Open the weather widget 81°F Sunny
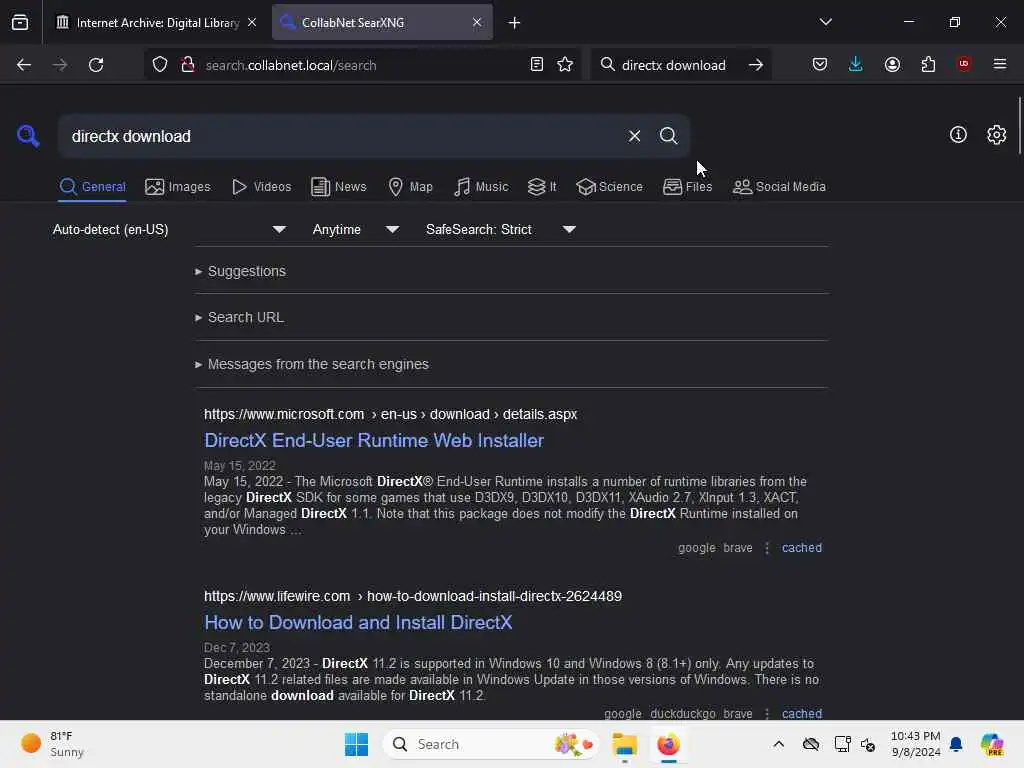The image size is (1024, 768). (52, 744)
